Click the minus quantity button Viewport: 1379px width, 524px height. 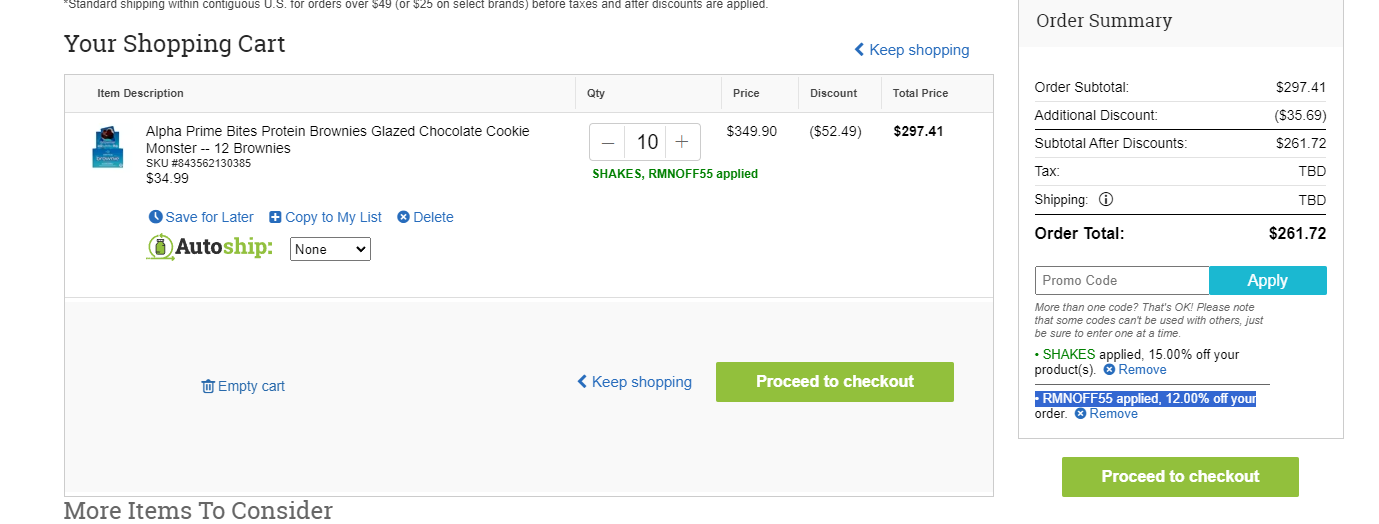pyautogui.click(x=608, y=142)
